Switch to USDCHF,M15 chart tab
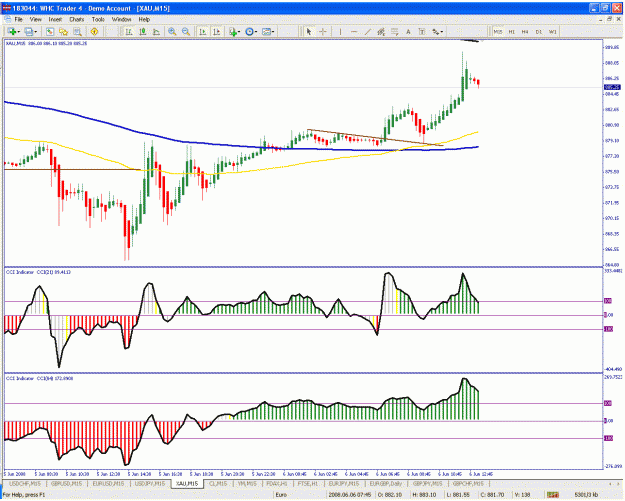 (25, 483)
